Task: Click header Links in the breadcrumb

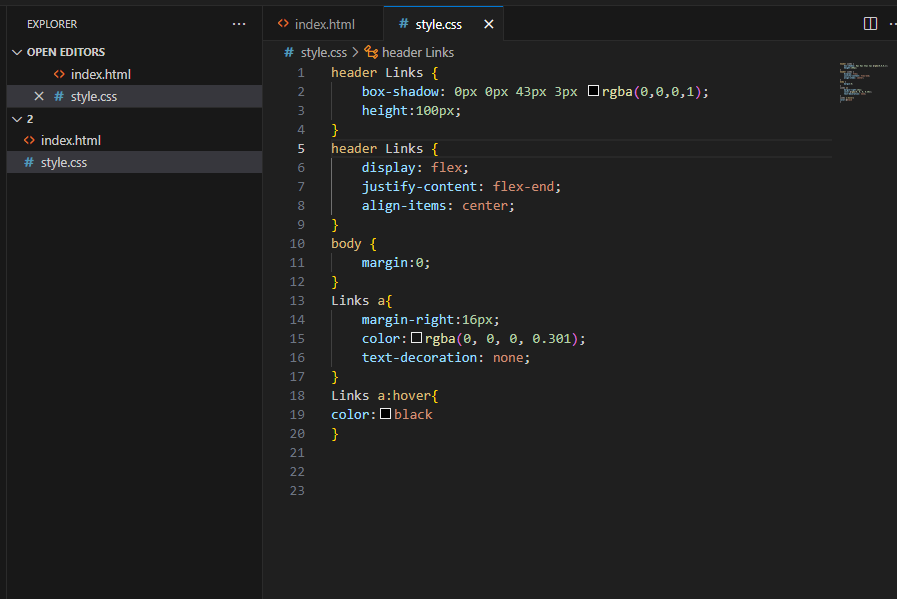Action: coord(418,52)
